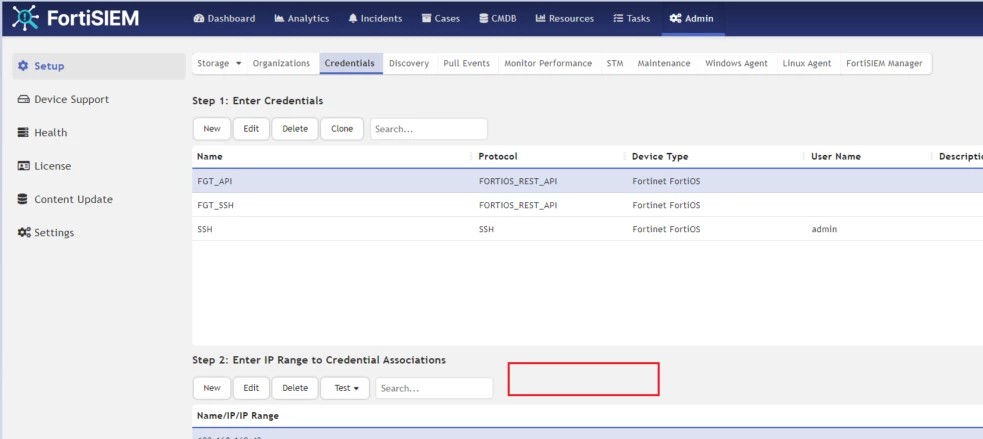Click the Clone credential button
This screenshot has width=983, height=439.
click(x=342, y=129)
